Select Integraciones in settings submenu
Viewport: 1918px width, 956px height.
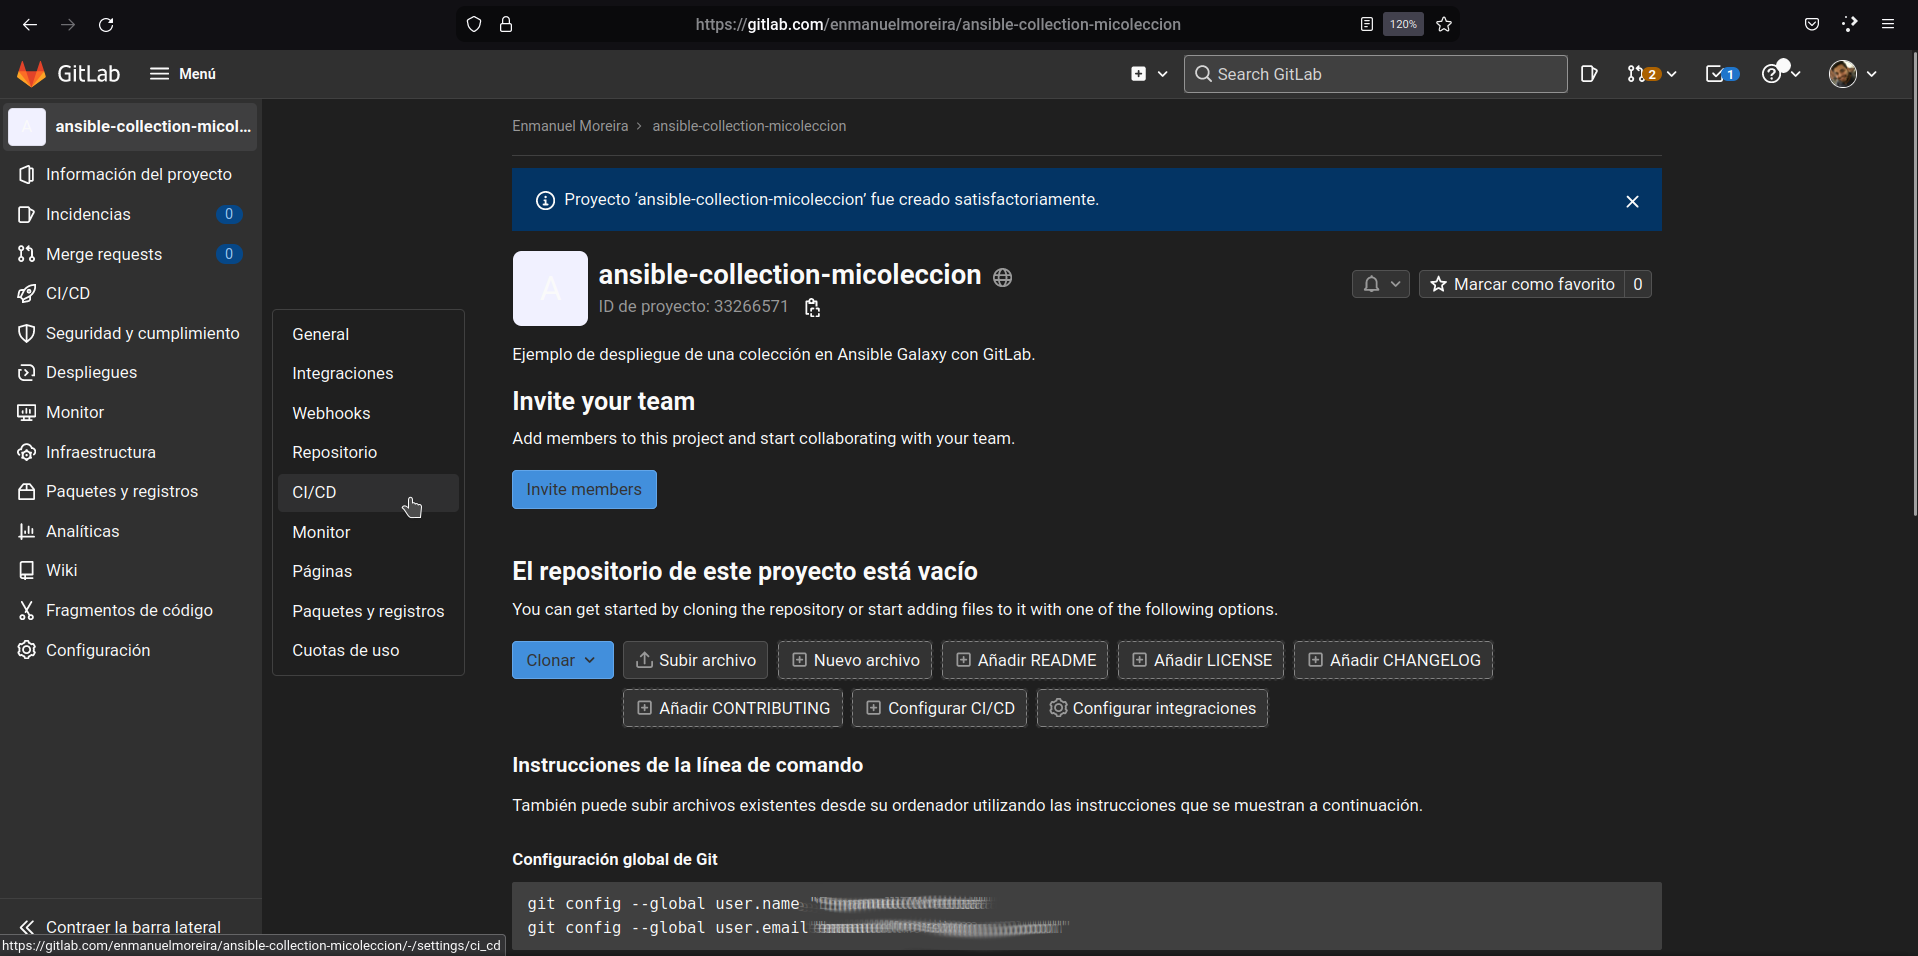[368, 373]
